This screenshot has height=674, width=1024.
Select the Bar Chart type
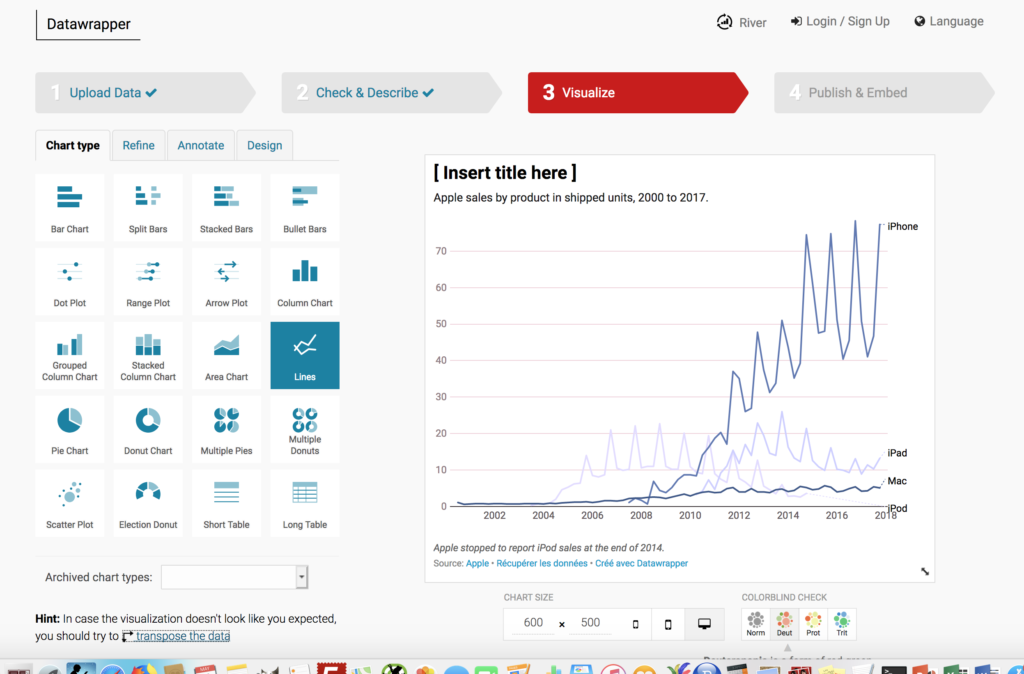pyautogui.click(x=69, y=207)
